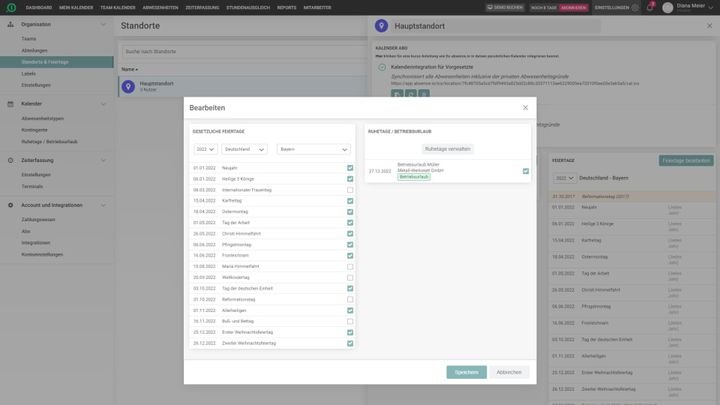720x405 pixels.
Task: Open the Deutschland country dropdown
Action: point(245,149)
